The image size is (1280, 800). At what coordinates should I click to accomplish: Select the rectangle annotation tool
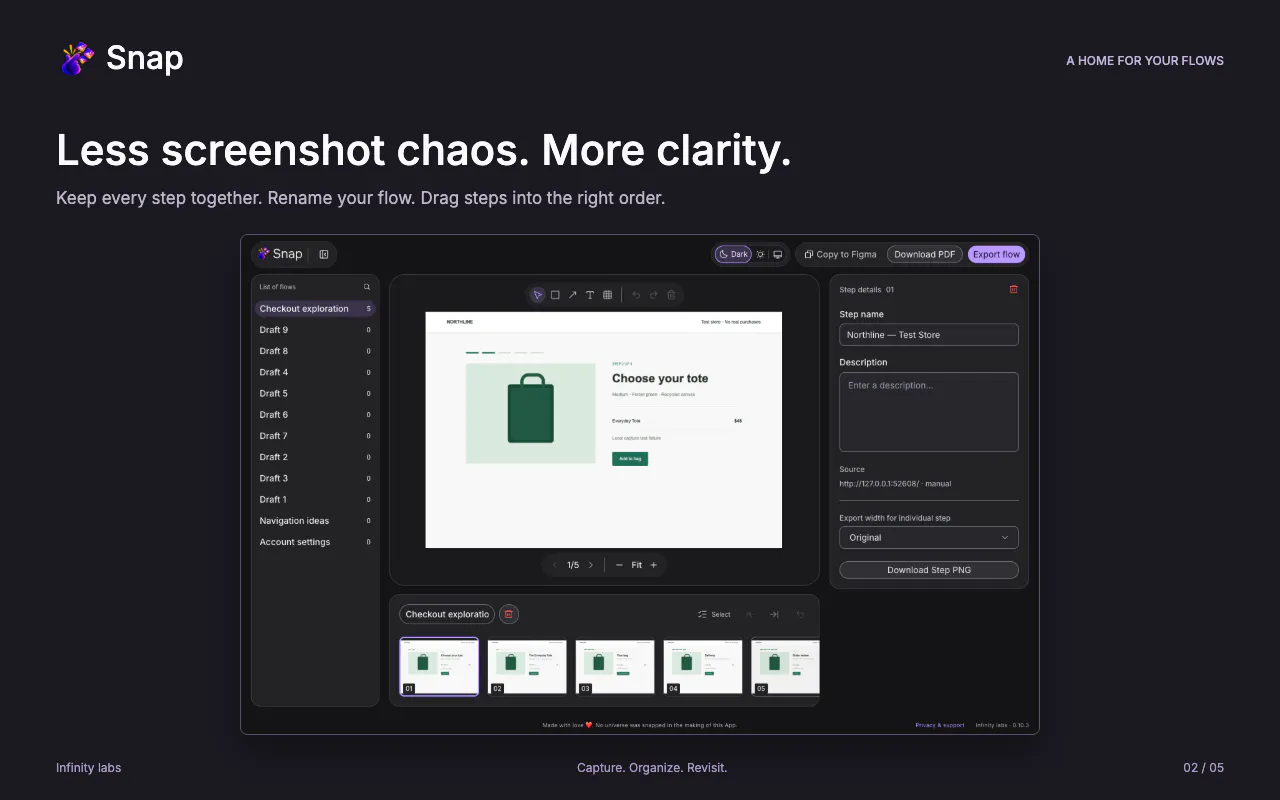click(x=555, y=295)
